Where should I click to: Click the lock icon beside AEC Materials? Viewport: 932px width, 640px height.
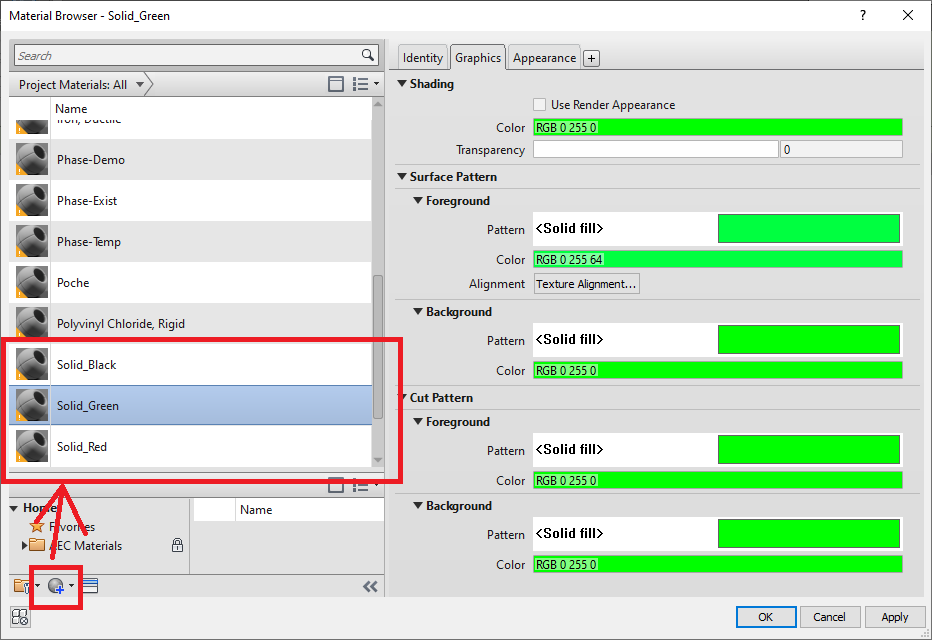click(x=177, y=545)
